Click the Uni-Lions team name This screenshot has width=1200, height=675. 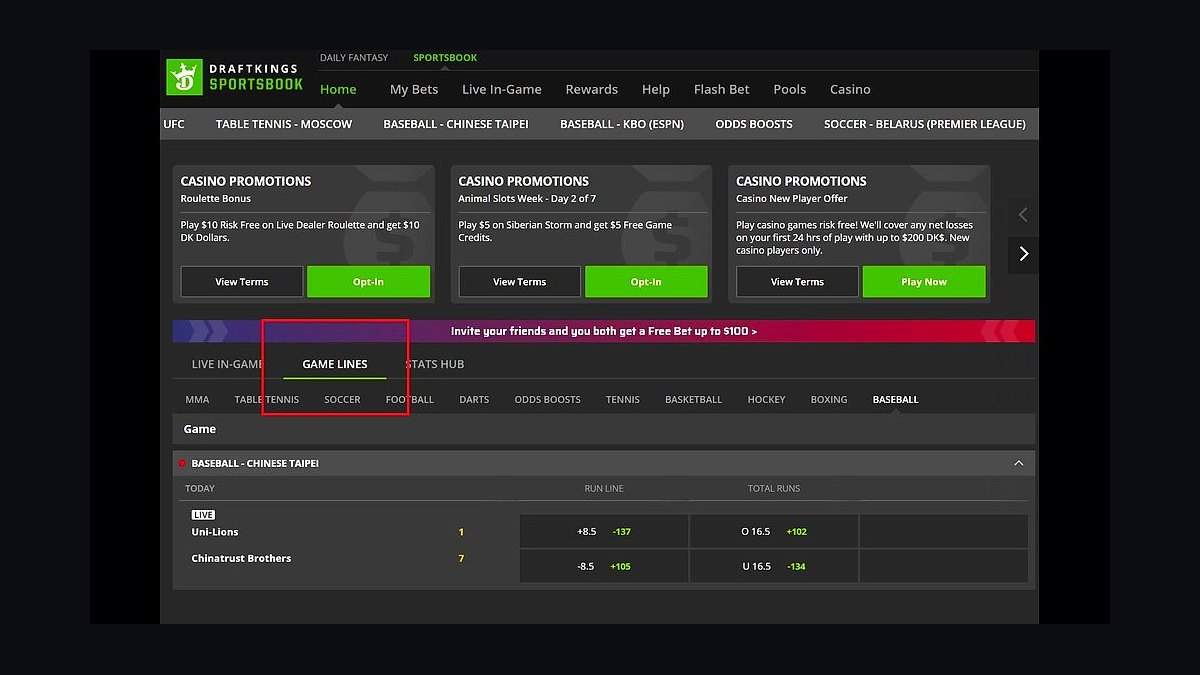(215, 532)
